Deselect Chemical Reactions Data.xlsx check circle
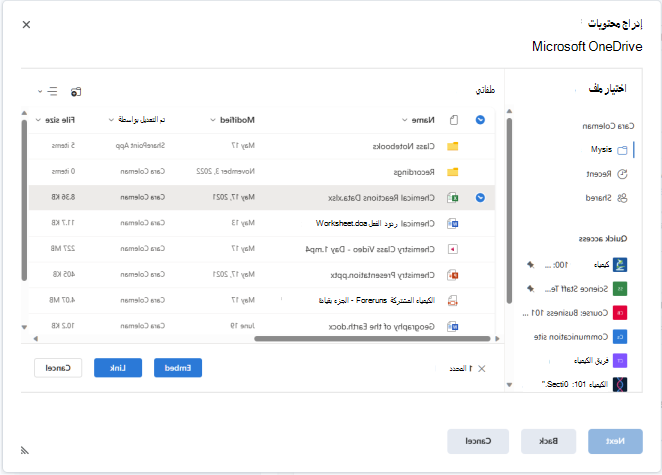This screenshot has height=475, width=662. click(480, 198)
